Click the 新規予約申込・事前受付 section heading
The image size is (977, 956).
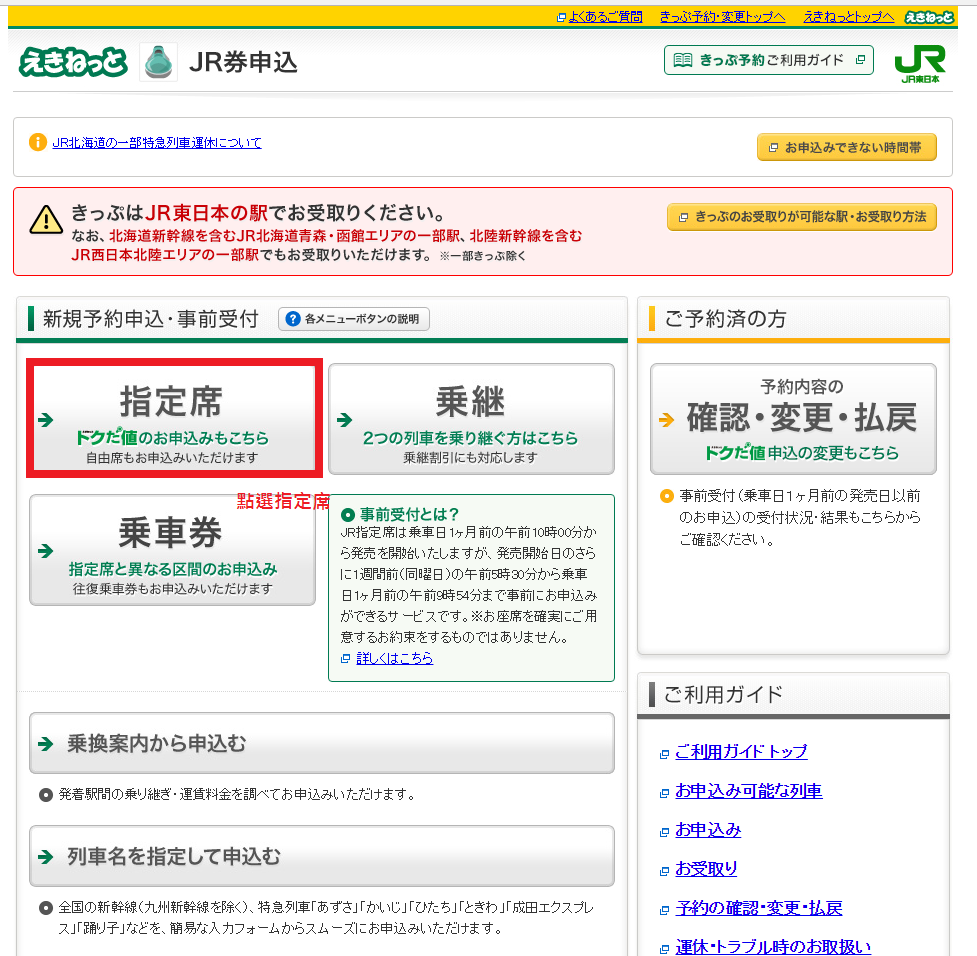click(150, 318)
